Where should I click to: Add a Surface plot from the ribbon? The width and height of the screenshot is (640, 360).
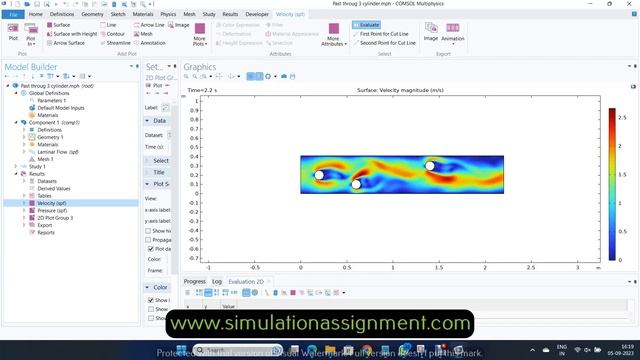[x=58, y=25]
